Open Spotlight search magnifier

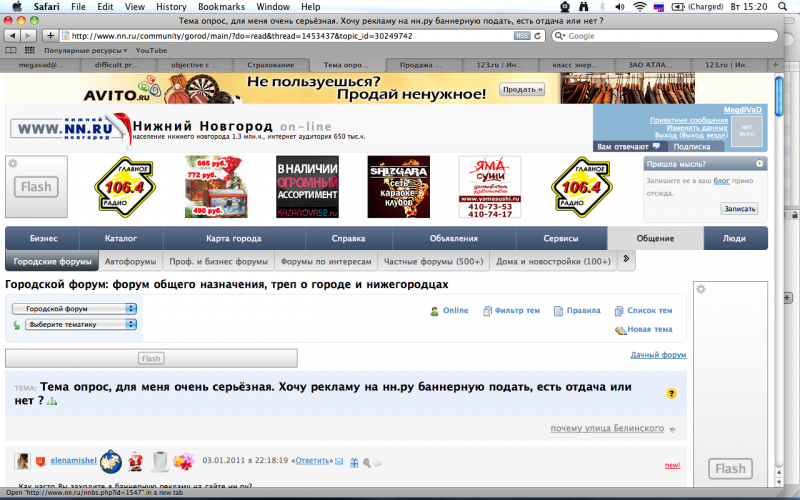783,7
